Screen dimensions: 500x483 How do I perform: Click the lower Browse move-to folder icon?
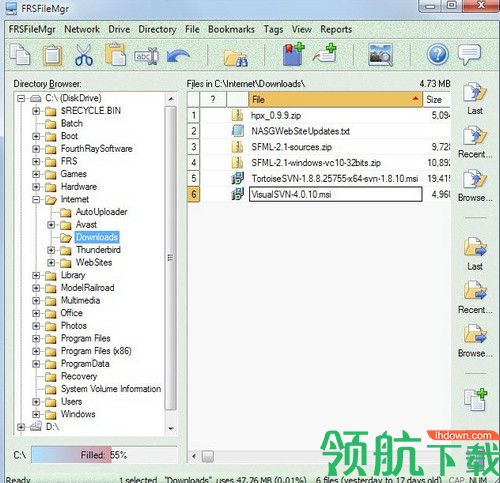[x=475, y=334]
